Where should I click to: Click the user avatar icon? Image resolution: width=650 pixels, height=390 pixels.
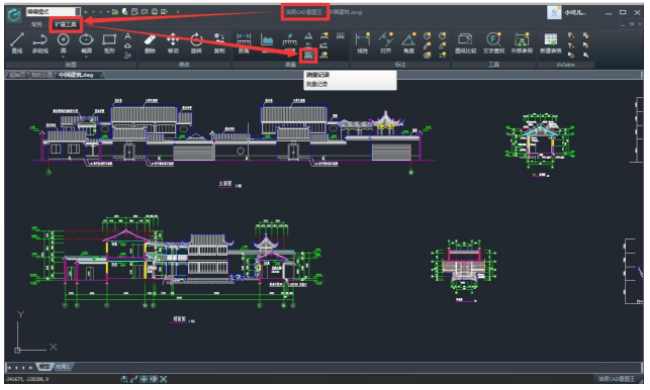point(554,12)
